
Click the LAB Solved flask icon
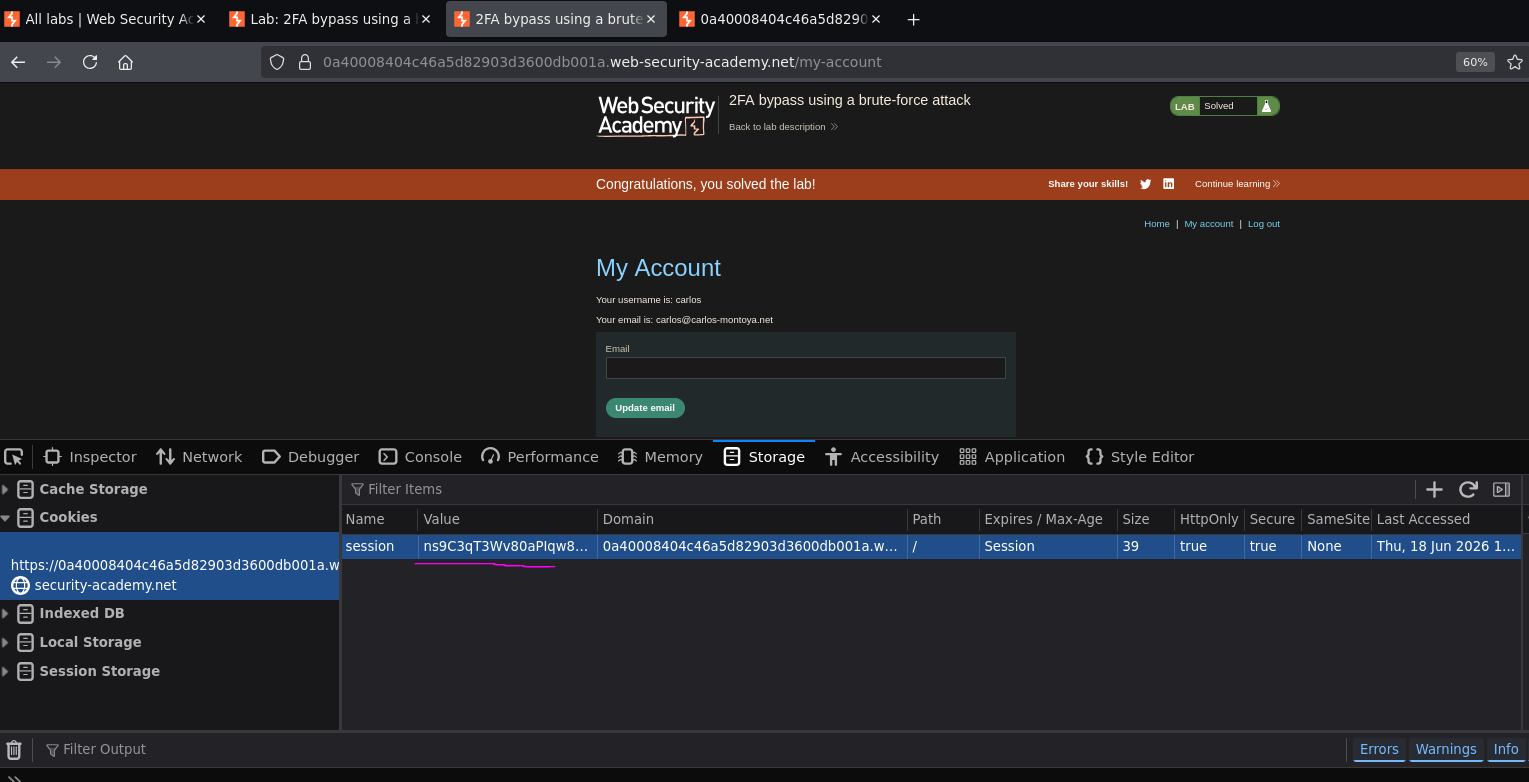click(x=1266, y=106)
